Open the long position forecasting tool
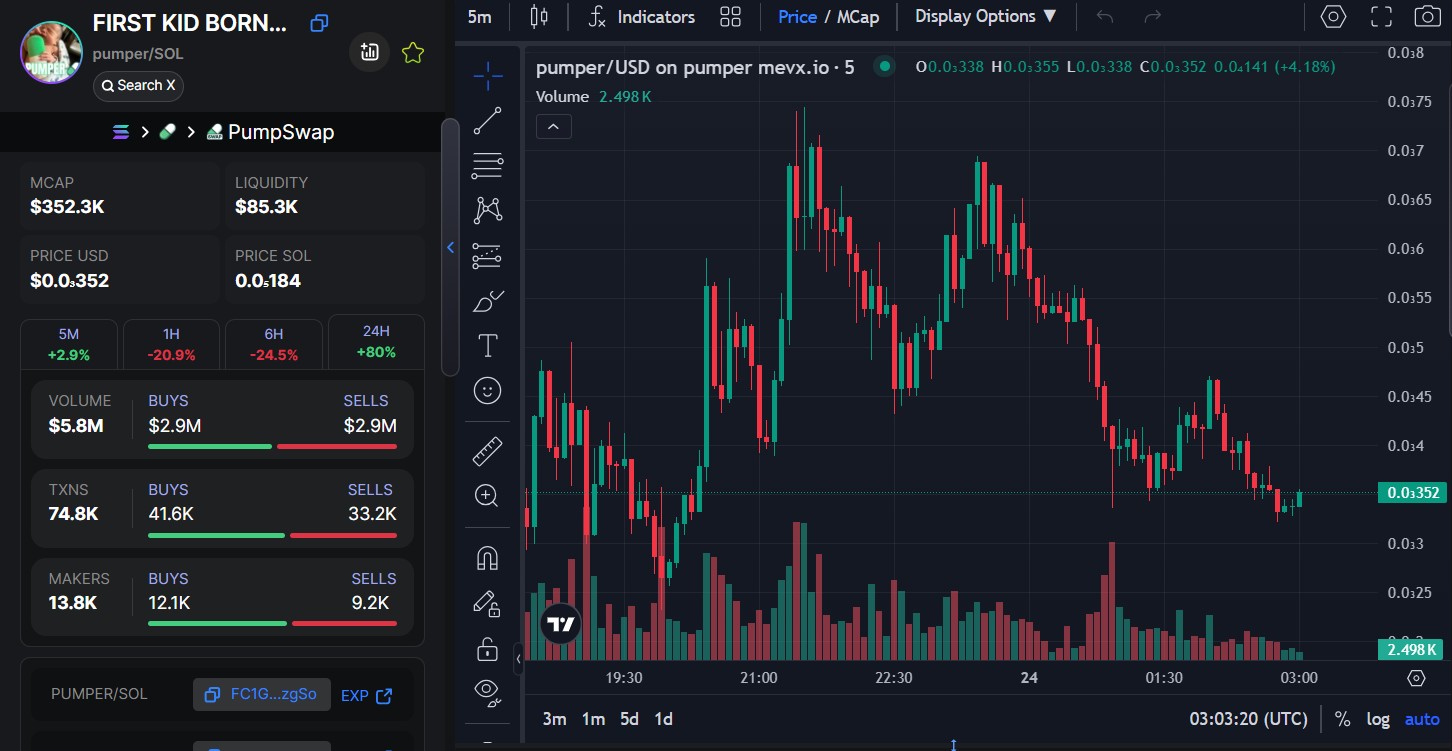Viewport: 1452px width, 751px height. click(x=488, y=256)
